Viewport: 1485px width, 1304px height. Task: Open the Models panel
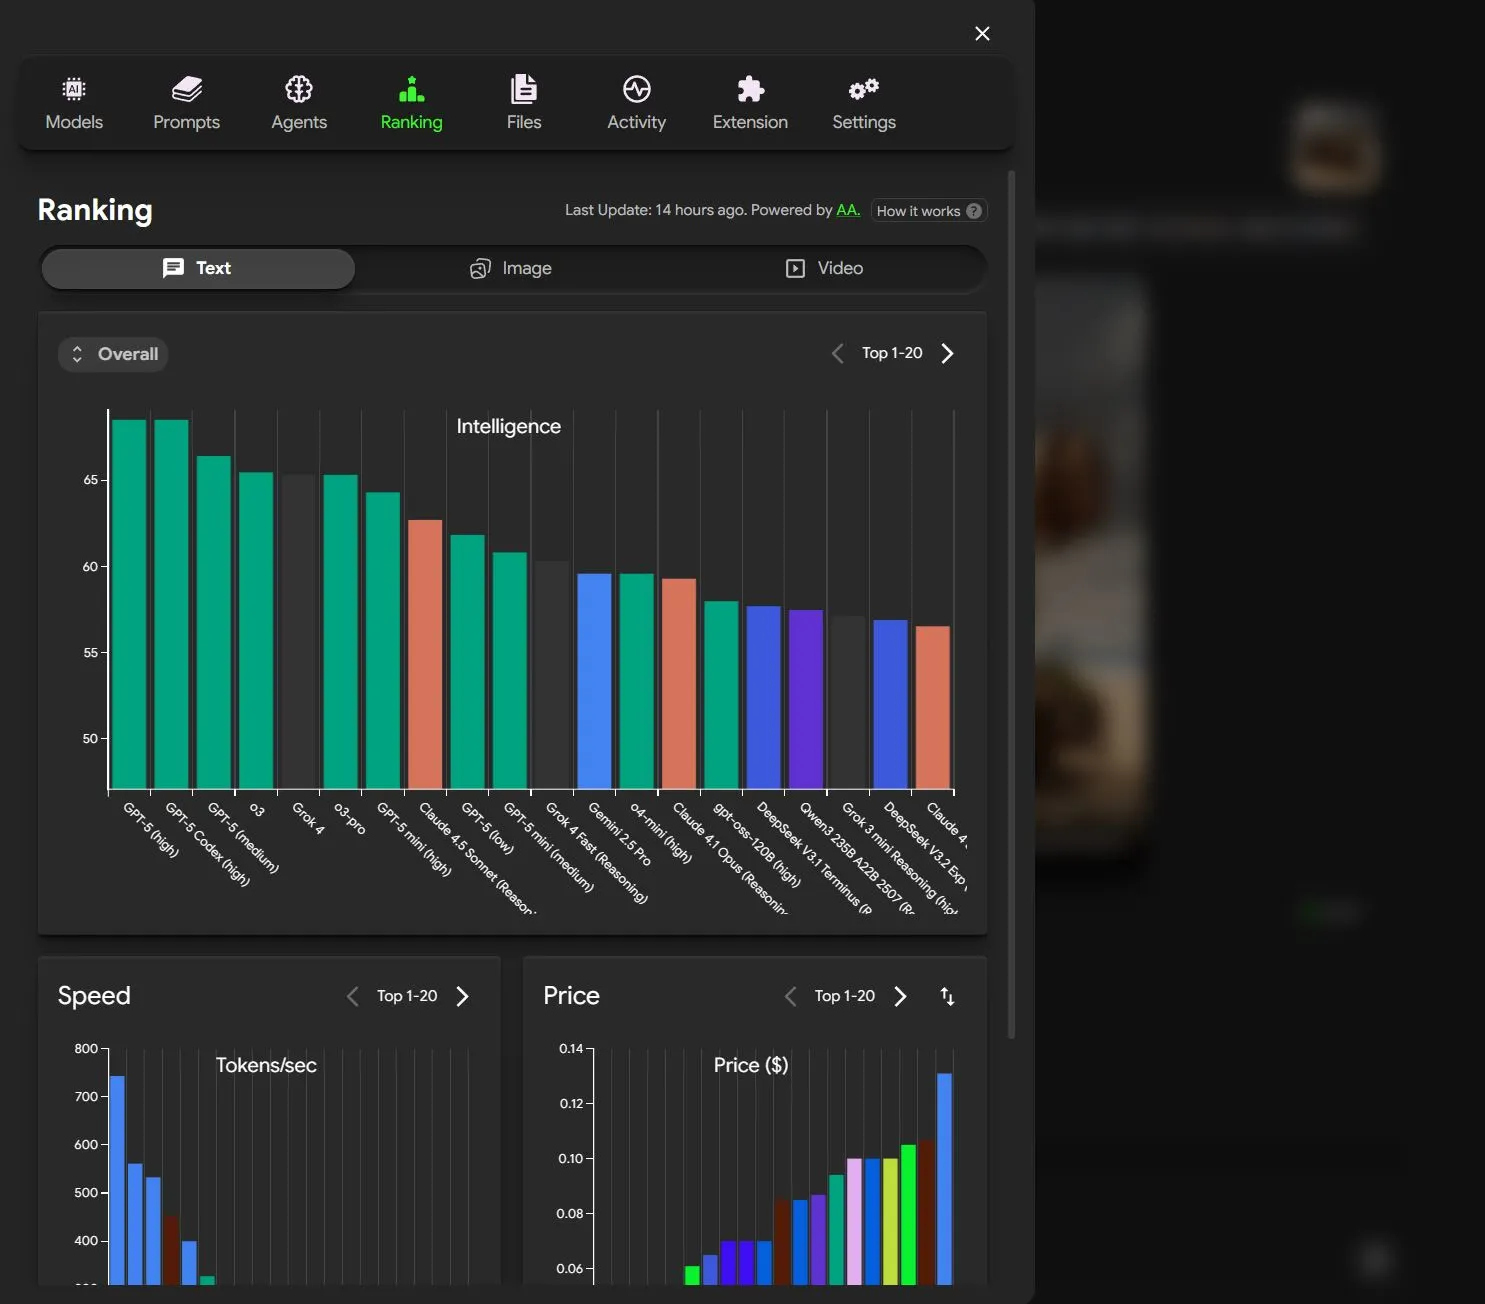click(x=73, y=103)
